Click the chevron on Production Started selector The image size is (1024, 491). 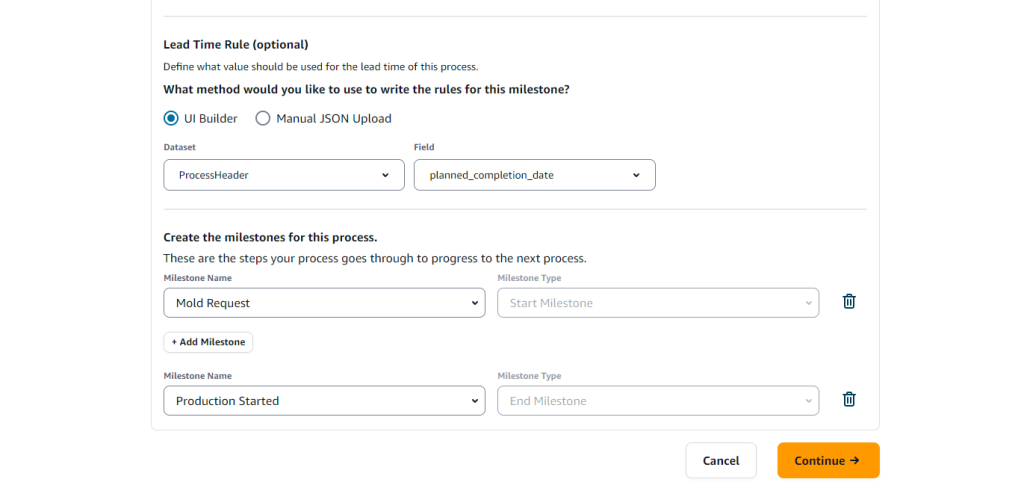pyautogui.click(x=474, y=401)
